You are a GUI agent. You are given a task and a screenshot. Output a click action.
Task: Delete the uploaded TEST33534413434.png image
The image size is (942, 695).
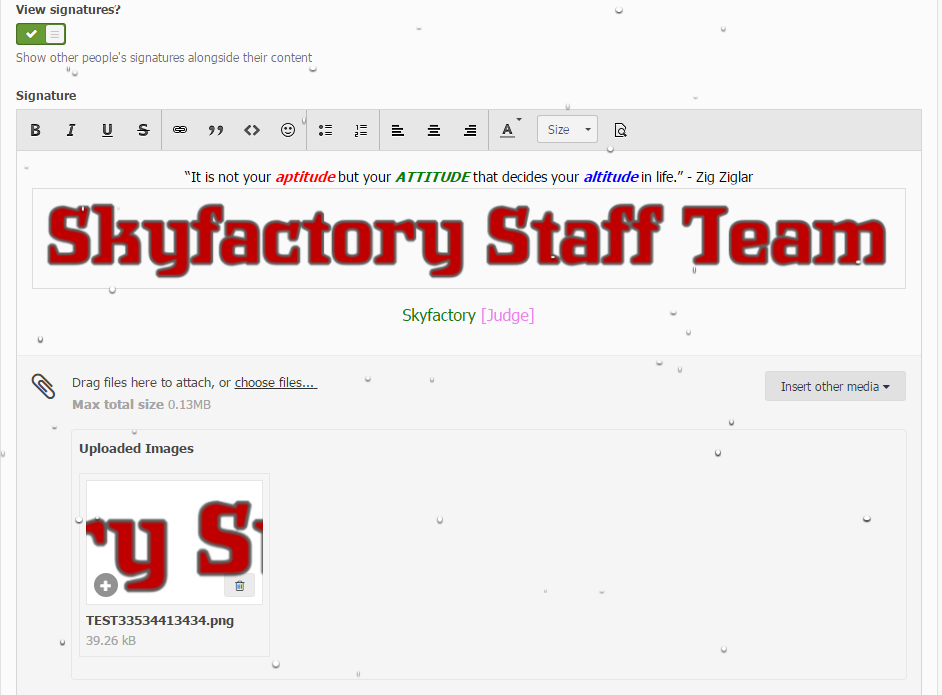click(240, 586)
